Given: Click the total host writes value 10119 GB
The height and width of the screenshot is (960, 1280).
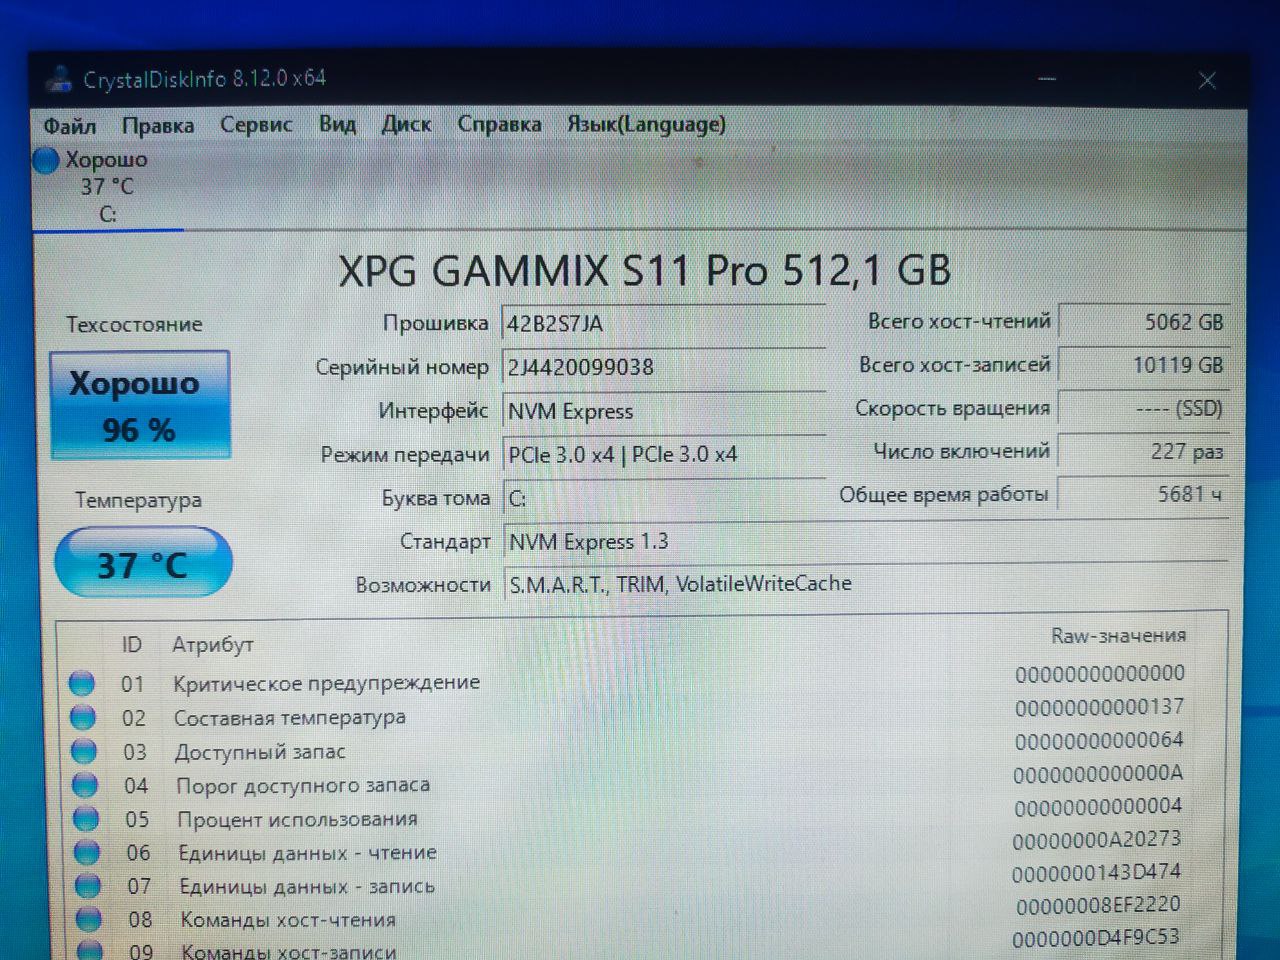Looking at the screenshot, I should coord(1143,365).
